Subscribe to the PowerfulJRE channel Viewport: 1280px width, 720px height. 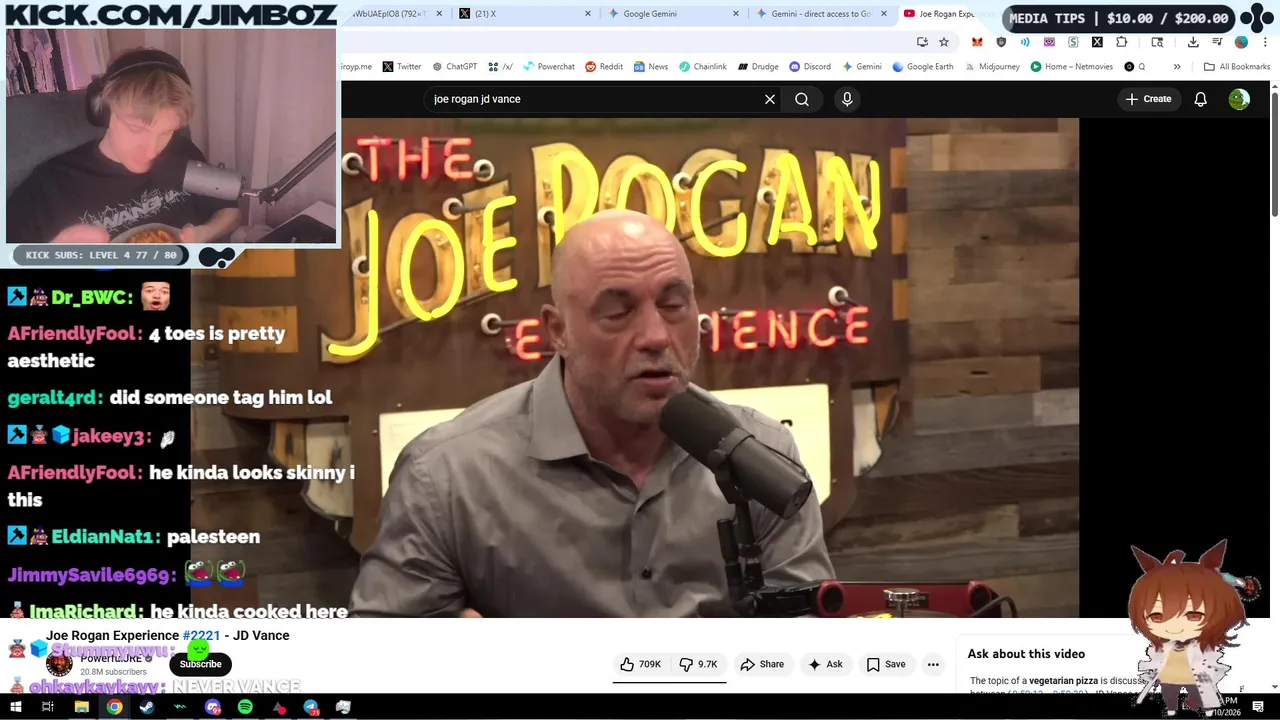(201, 664)
